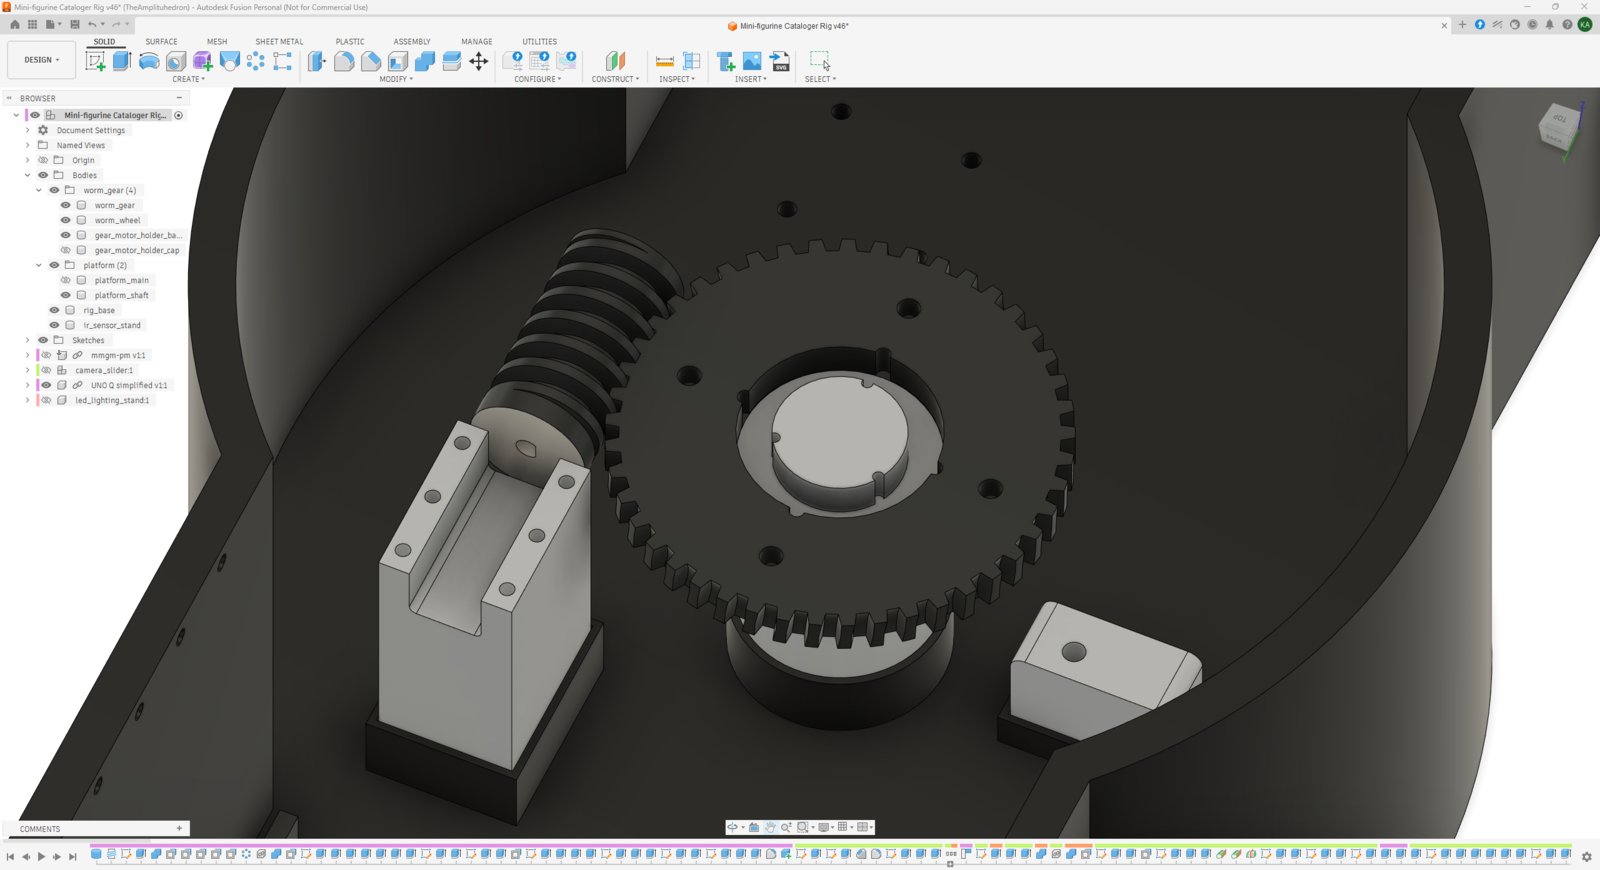
Task: Show the camera_slider:1 component
Action: tap(46, 370)
